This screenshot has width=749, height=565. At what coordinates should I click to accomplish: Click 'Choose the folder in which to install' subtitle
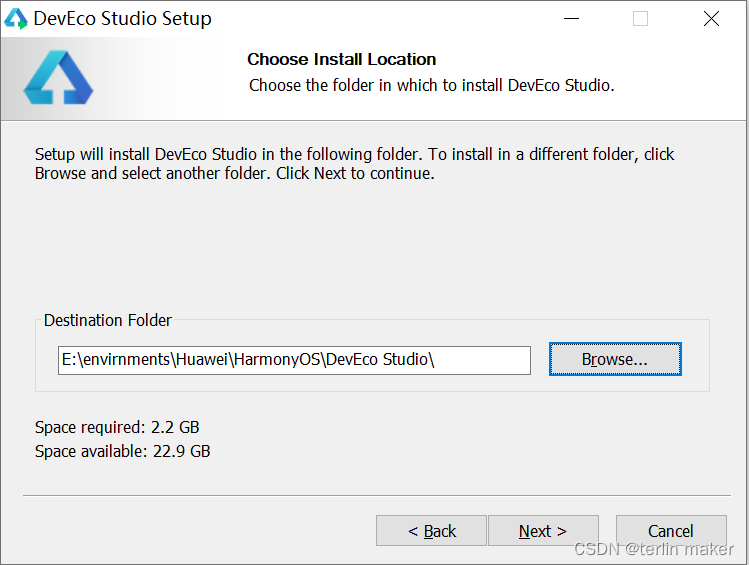click(x=431, y=85)
